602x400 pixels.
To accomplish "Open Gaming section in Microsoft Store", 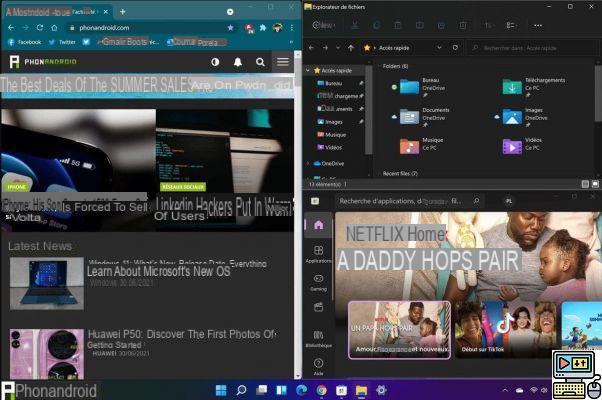I will (x=319, y=283).
